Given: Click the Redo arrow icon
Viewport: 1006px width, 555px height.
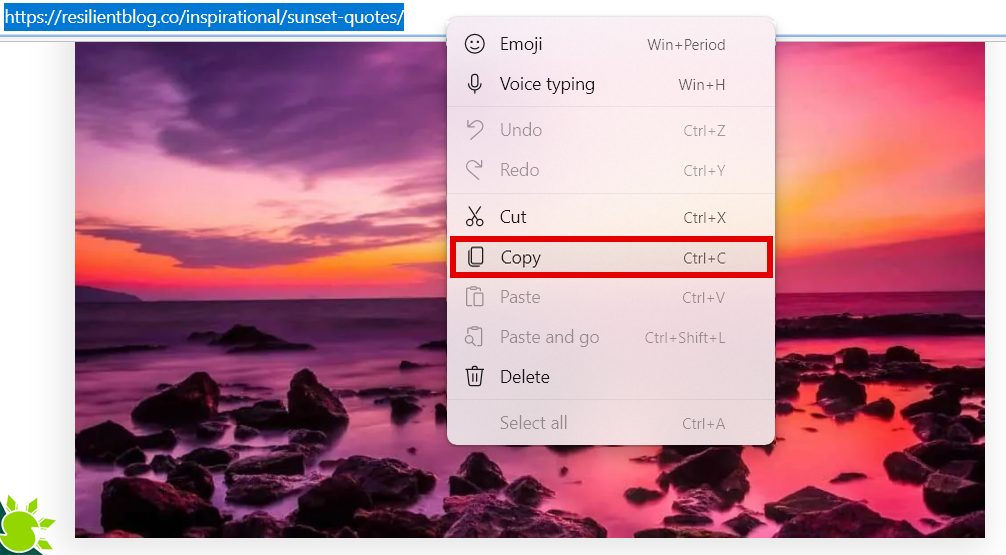Looking at the screenshot, I should pos(475,169).
